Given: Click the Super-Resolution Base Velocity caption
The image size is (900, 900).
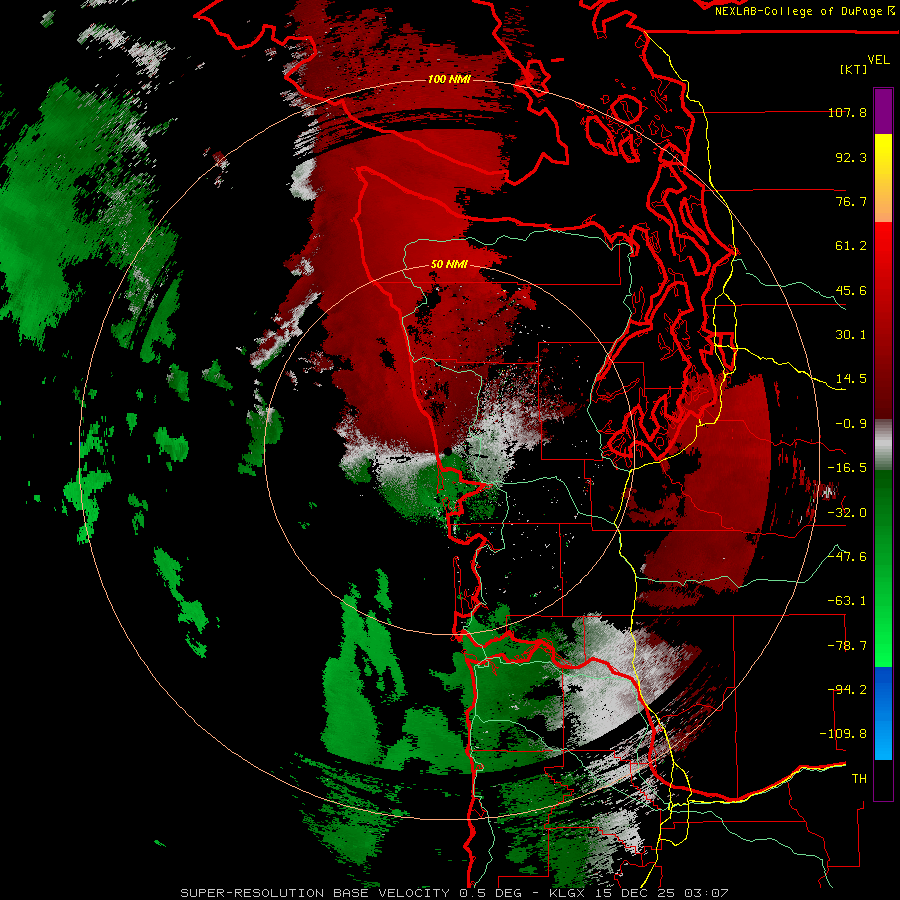Looking at the screenshot, I should pos(454,893).
